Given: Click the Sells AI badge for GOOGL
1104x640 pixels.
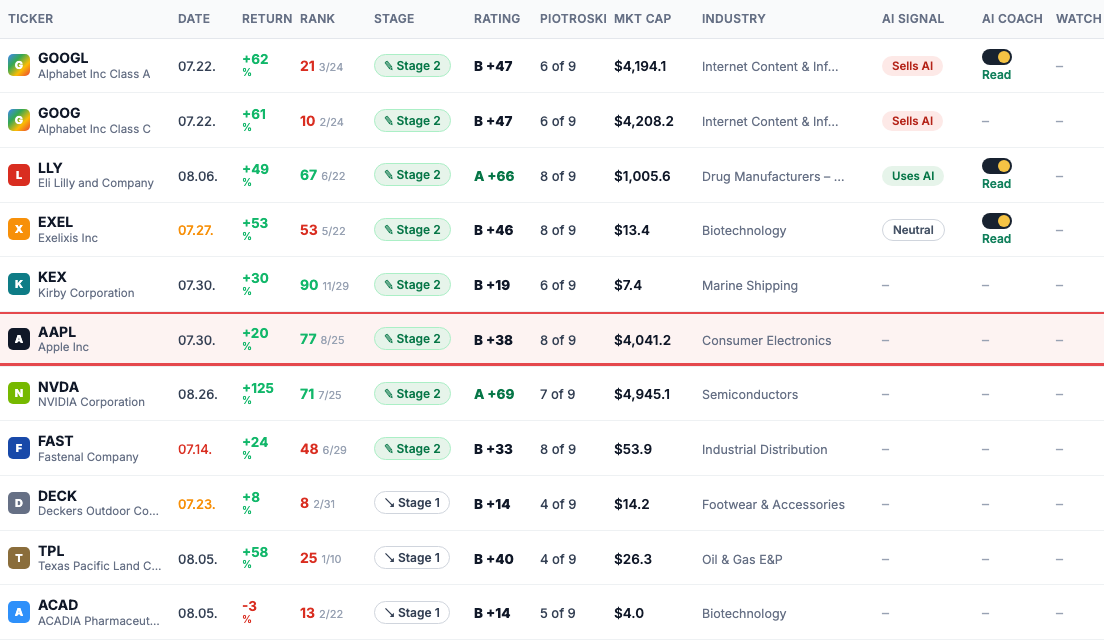Looking at the screenshot, I should (x=912, y=65).
